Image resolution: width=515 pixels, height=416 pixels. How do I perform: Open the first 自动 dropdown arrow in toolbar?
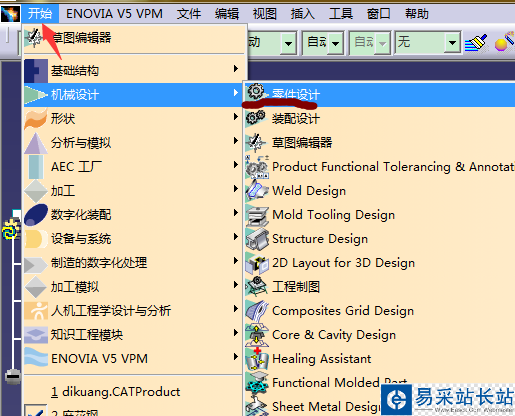(x=335, y=43)
